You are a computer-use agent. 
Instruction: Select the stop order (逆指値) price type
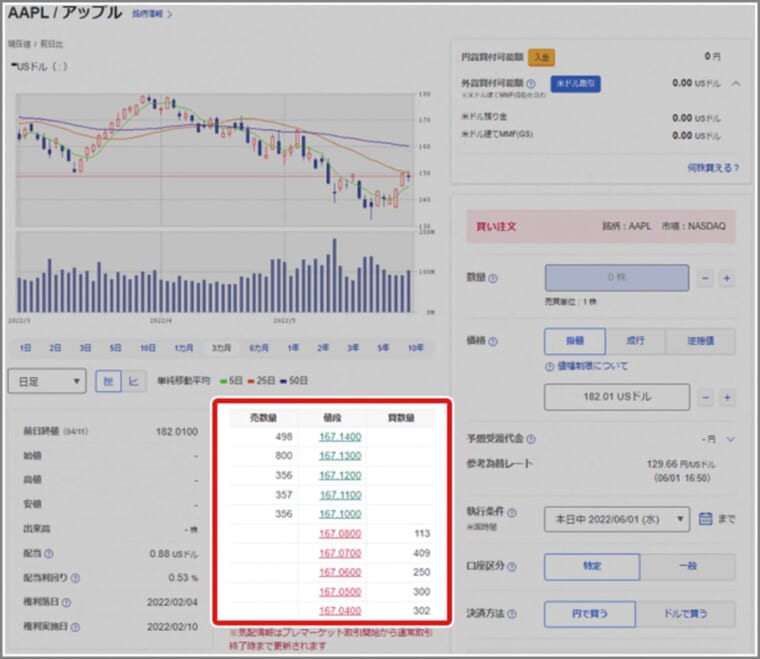point(700,341)
